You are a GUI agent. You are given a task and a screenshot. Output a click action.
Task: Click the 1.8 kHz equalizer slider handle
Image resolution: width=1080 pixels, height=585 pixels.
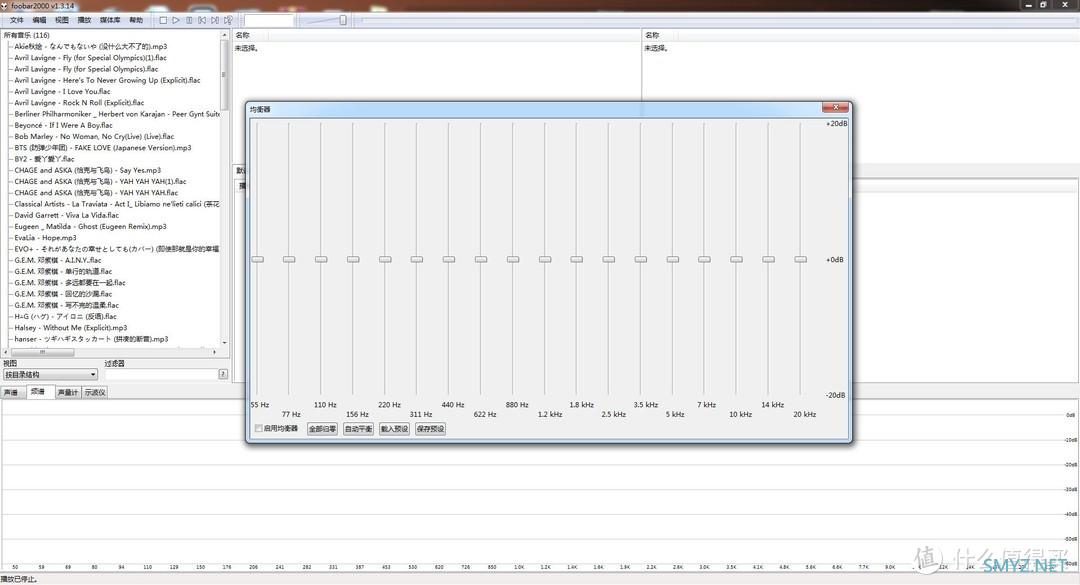pyautogui.click(x=577, y=259)
